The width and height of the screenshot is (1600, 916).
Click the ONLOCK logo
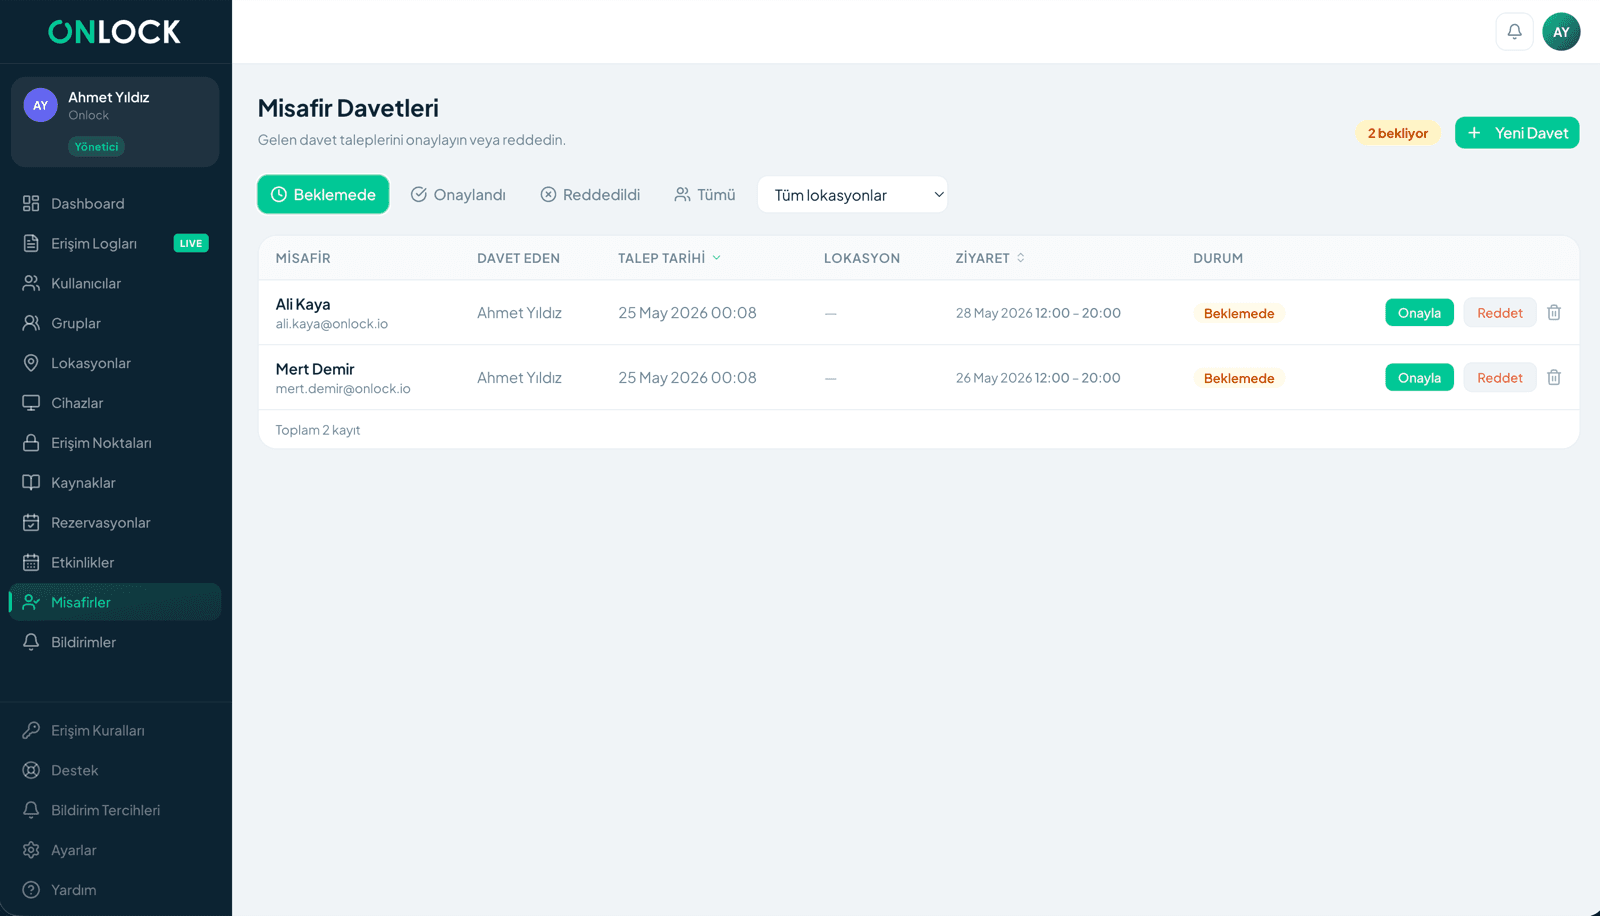click(x=115, y=32)
